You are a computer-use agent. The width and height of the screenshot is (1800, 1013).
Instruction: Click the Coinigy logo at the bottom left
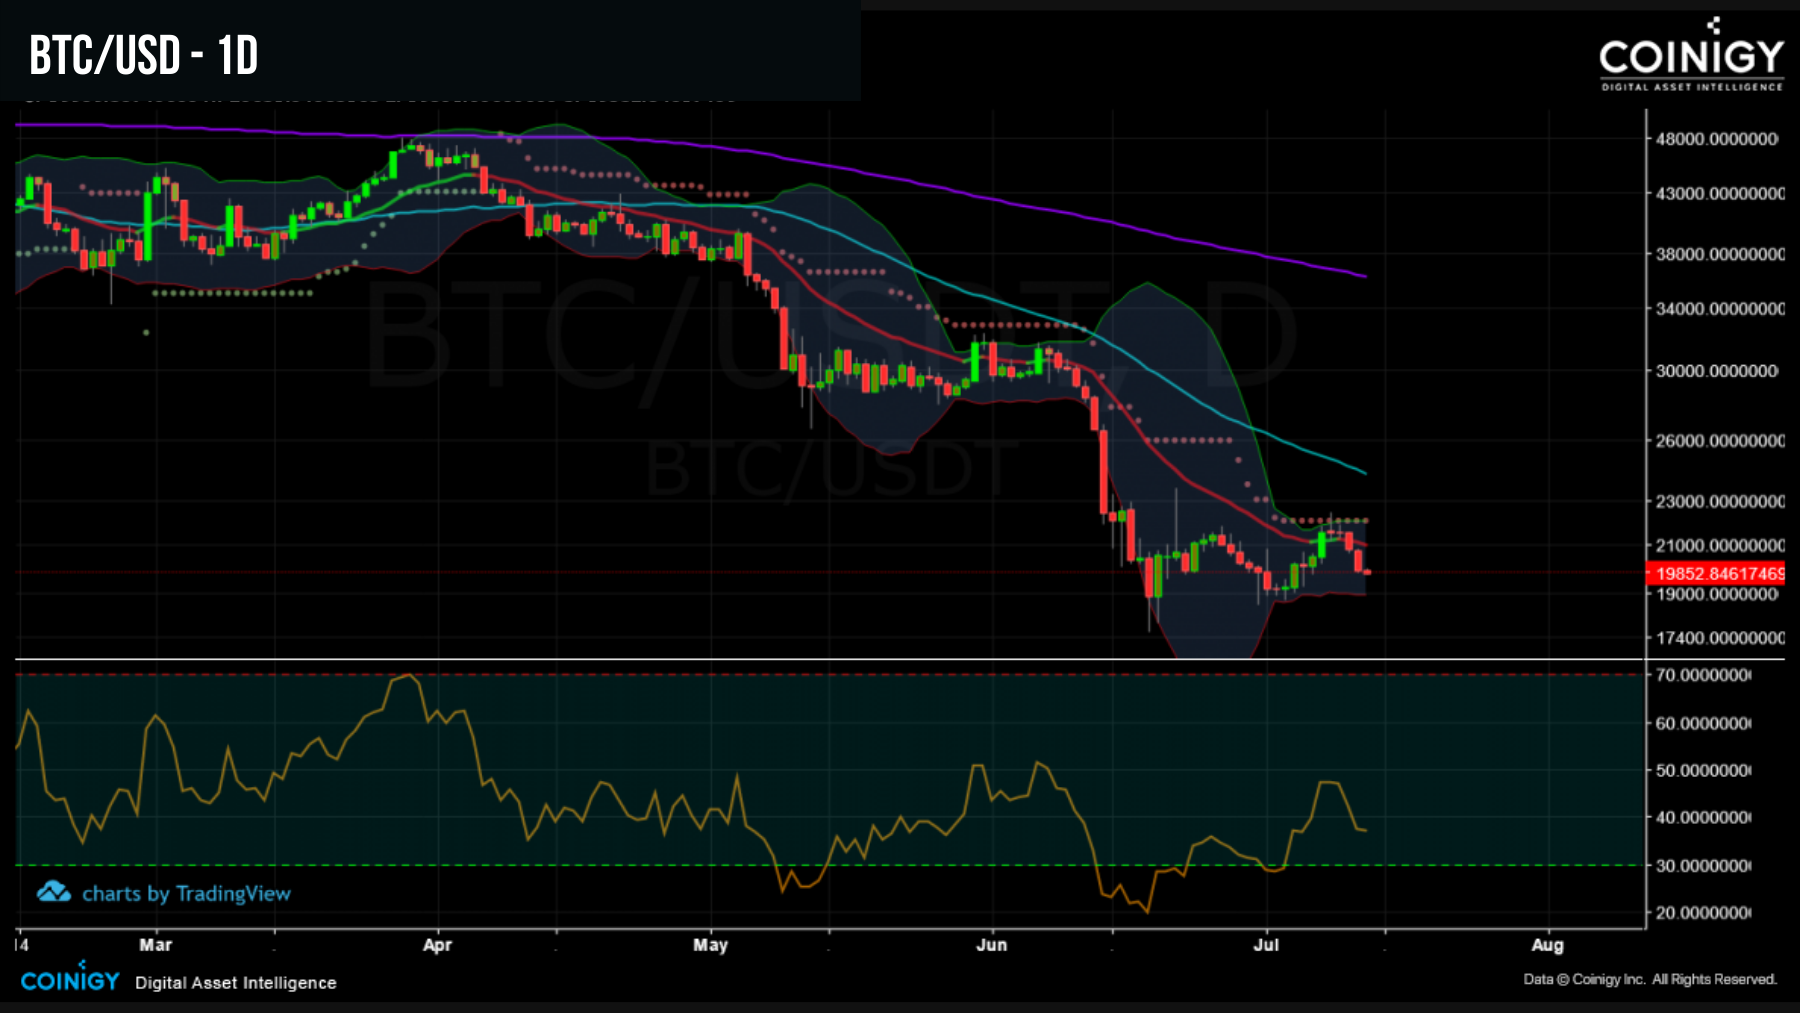(68, 982)
